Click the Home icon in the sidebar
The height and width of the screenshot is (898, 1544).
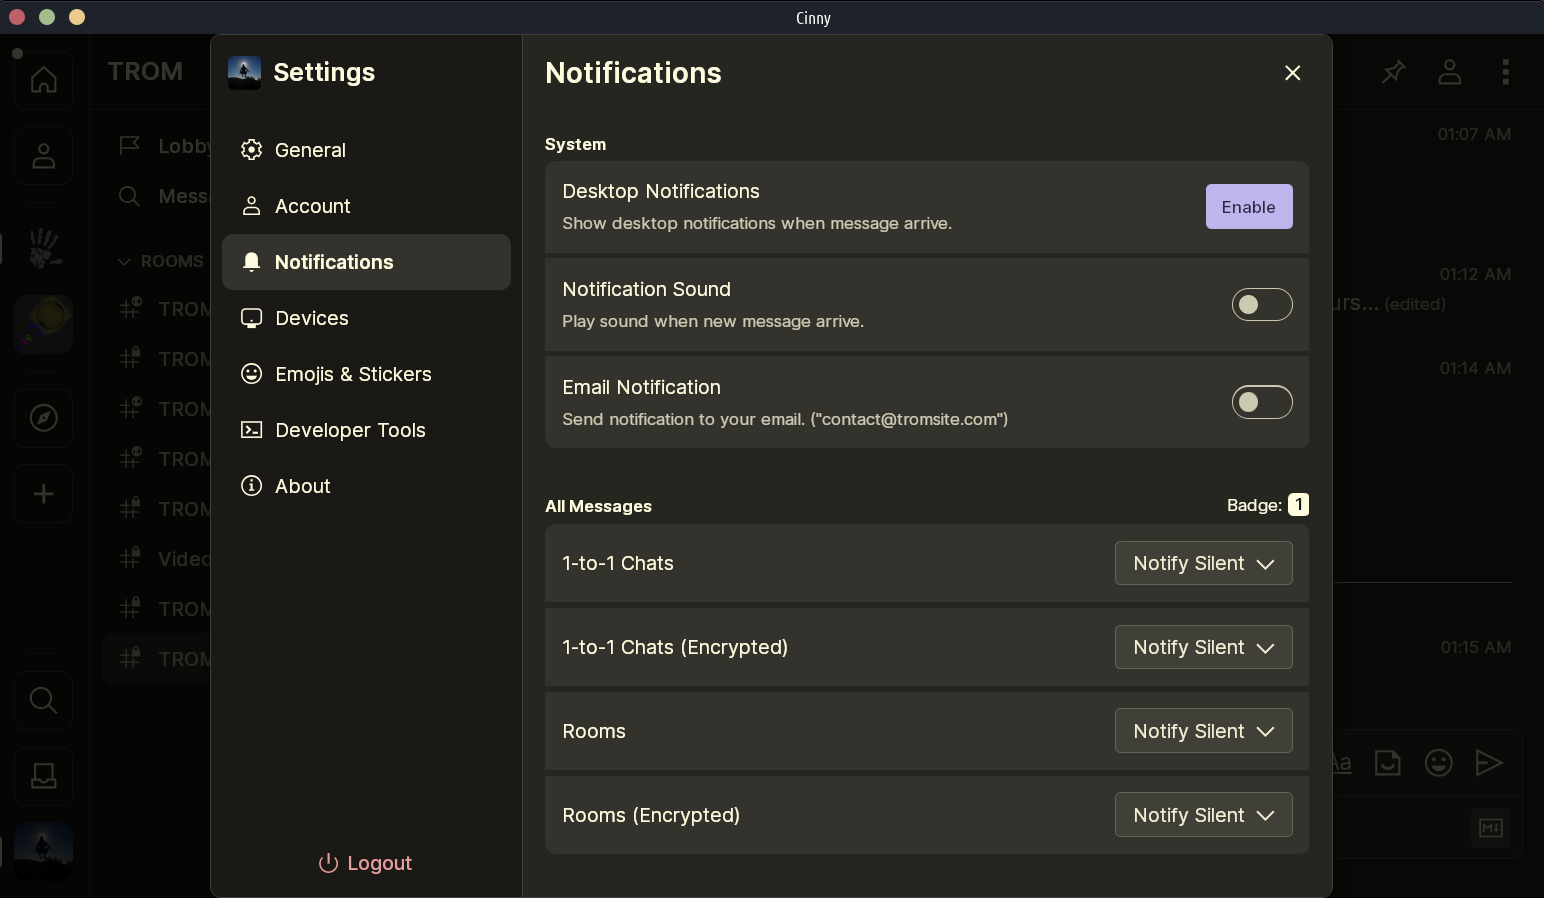(x=43, y=80)
